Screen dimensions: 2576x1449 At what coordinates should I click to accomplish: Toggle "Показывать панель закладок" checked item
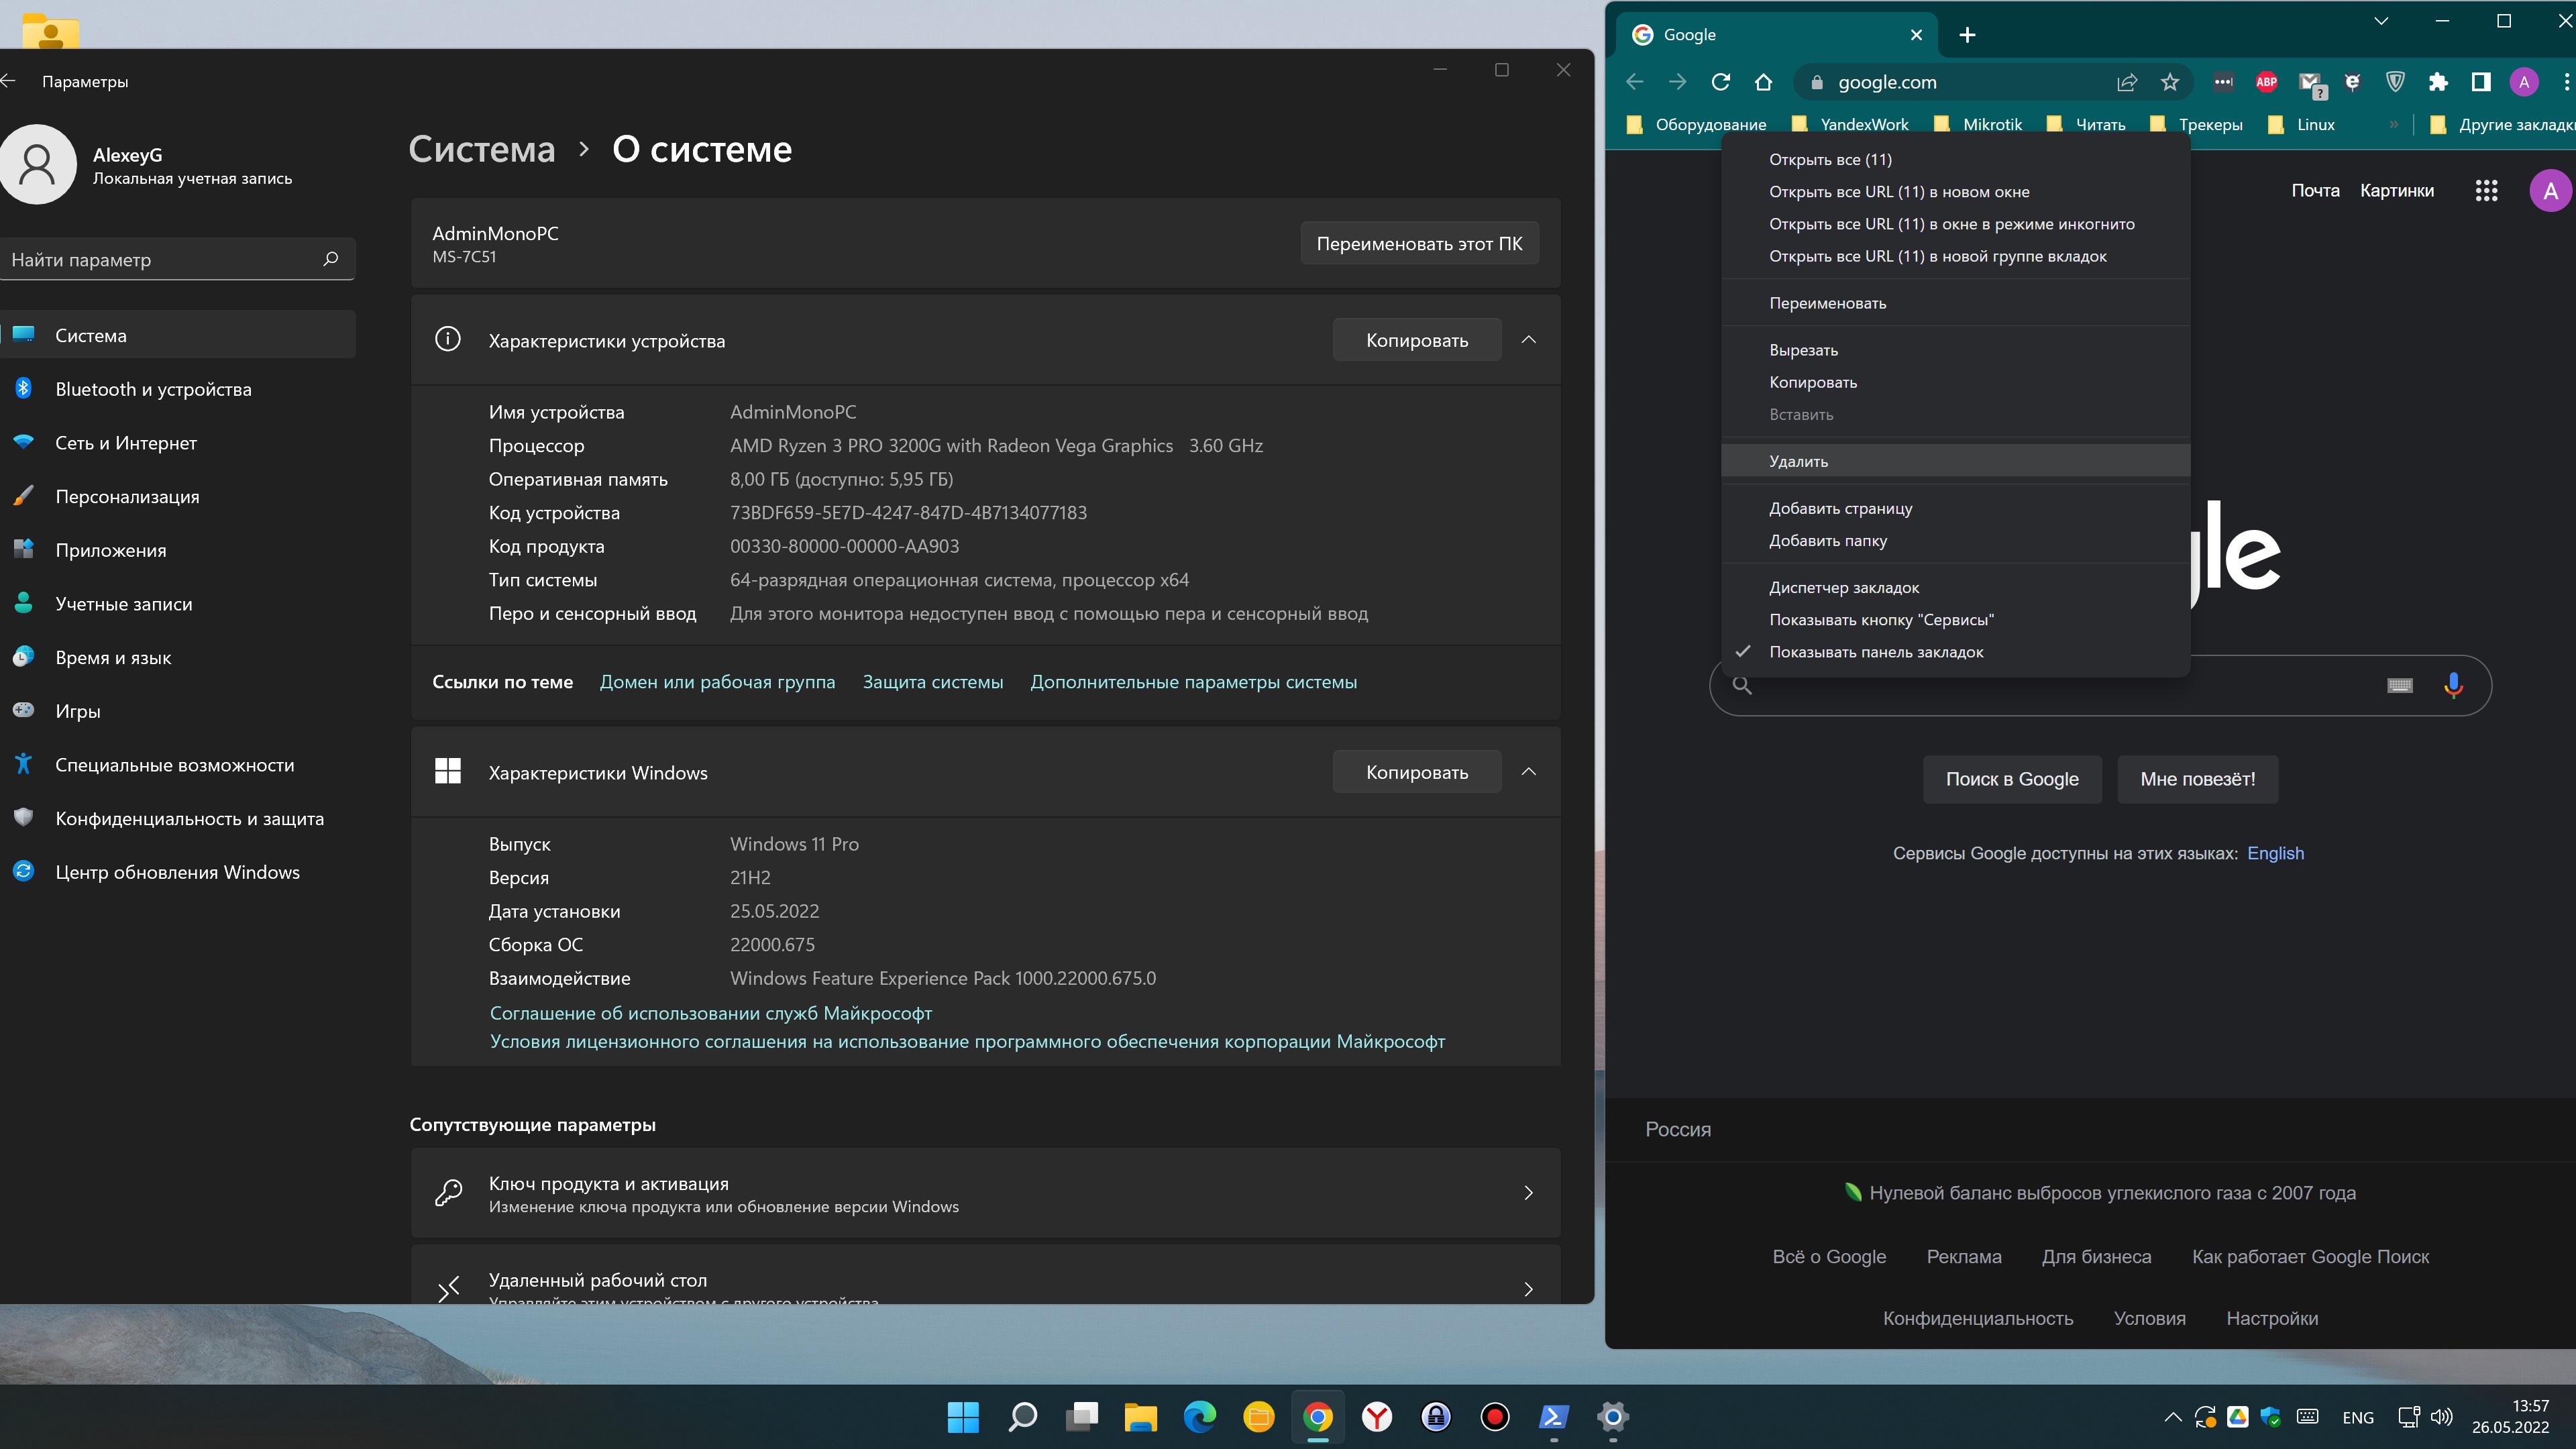(1876, 652)
